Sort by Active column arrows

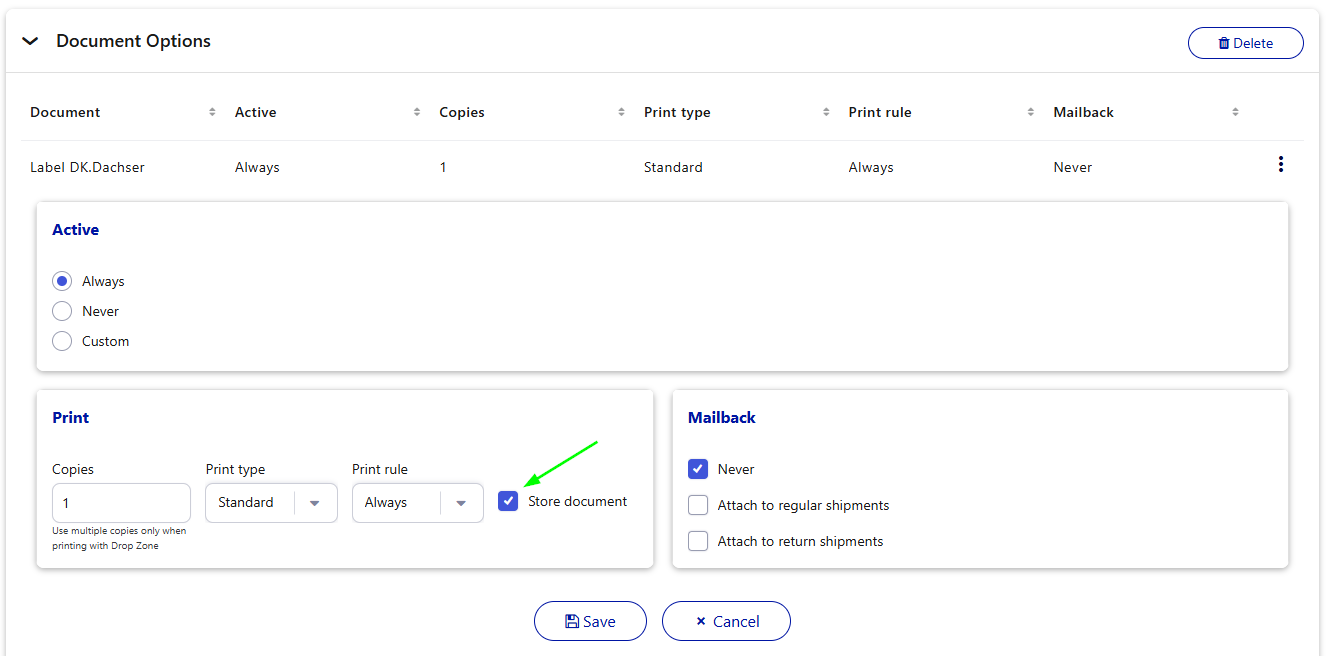[x=417, y=112]
